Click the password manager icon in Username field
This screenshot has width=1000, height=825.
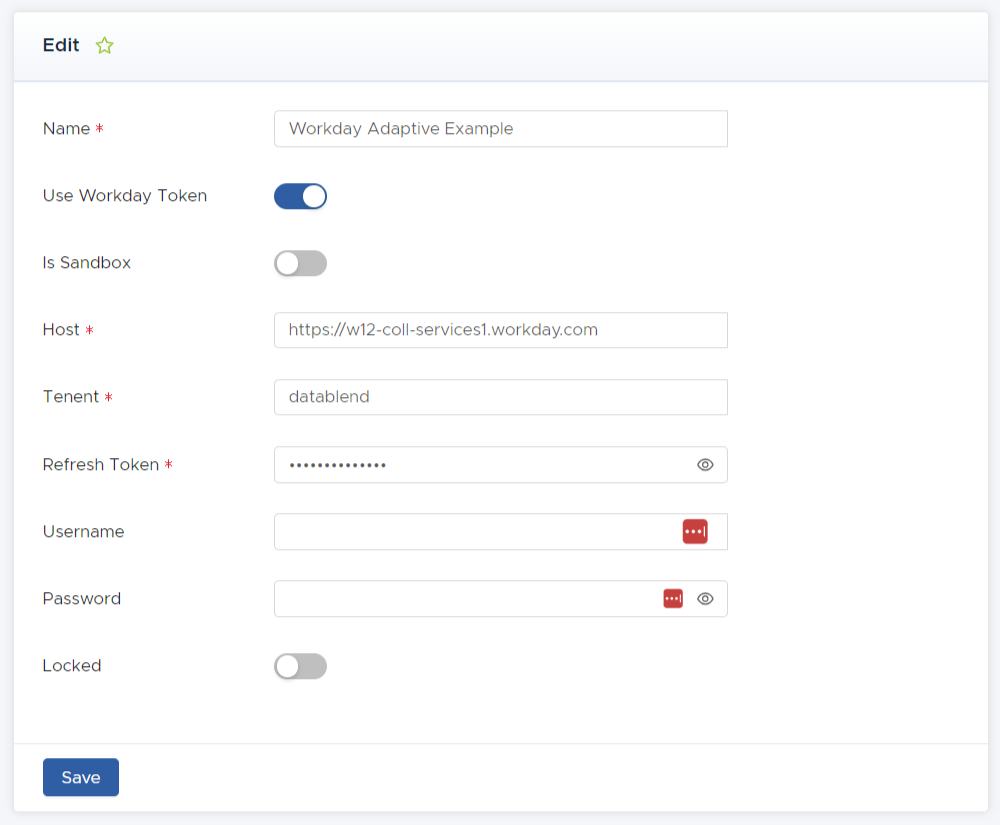(x=695, y=531)
